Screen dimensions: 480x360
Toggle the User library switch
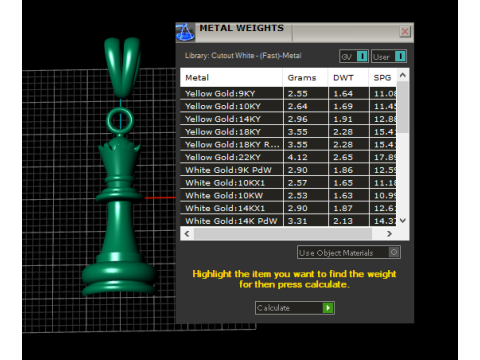click(389, 56)
